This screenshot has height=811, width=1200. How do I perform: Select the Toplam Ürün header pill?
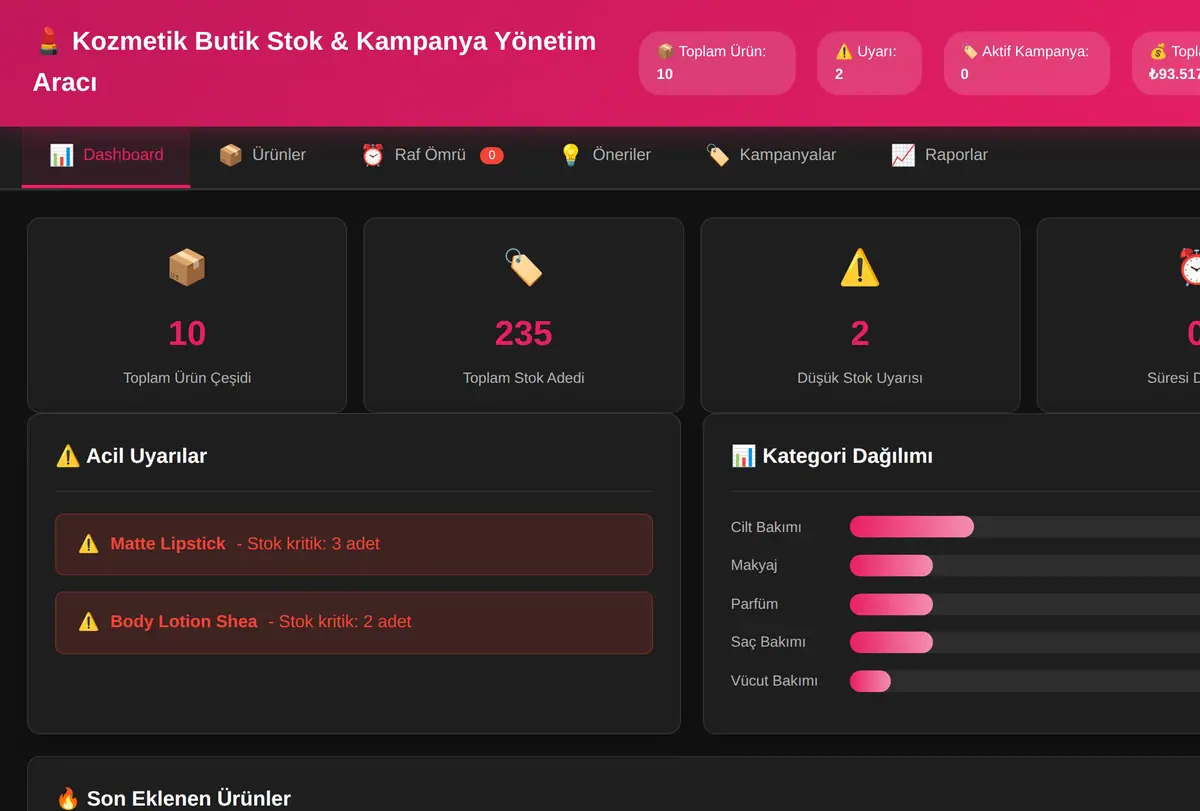tap(717, 63)
